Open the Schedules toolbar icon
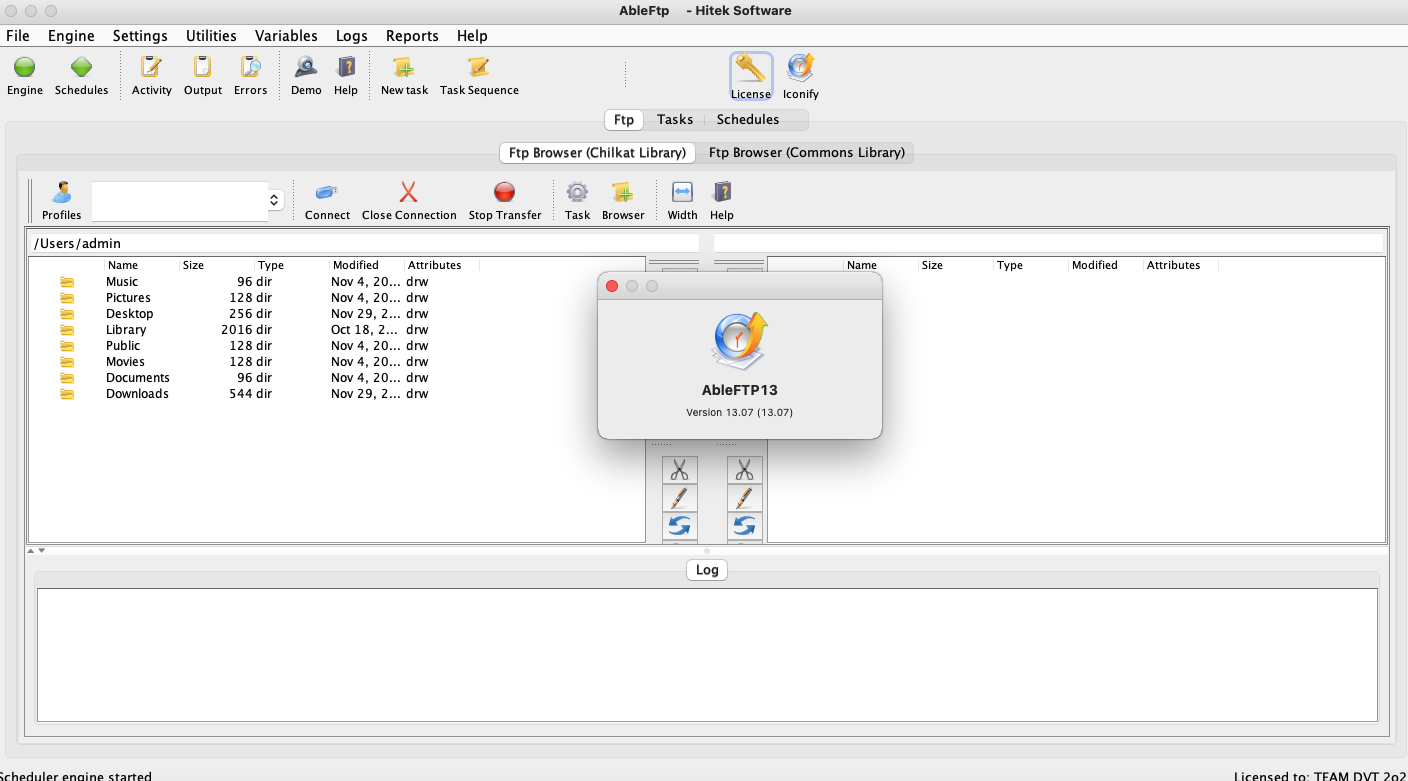The image size is (1408, 781). tap(81, 68)
